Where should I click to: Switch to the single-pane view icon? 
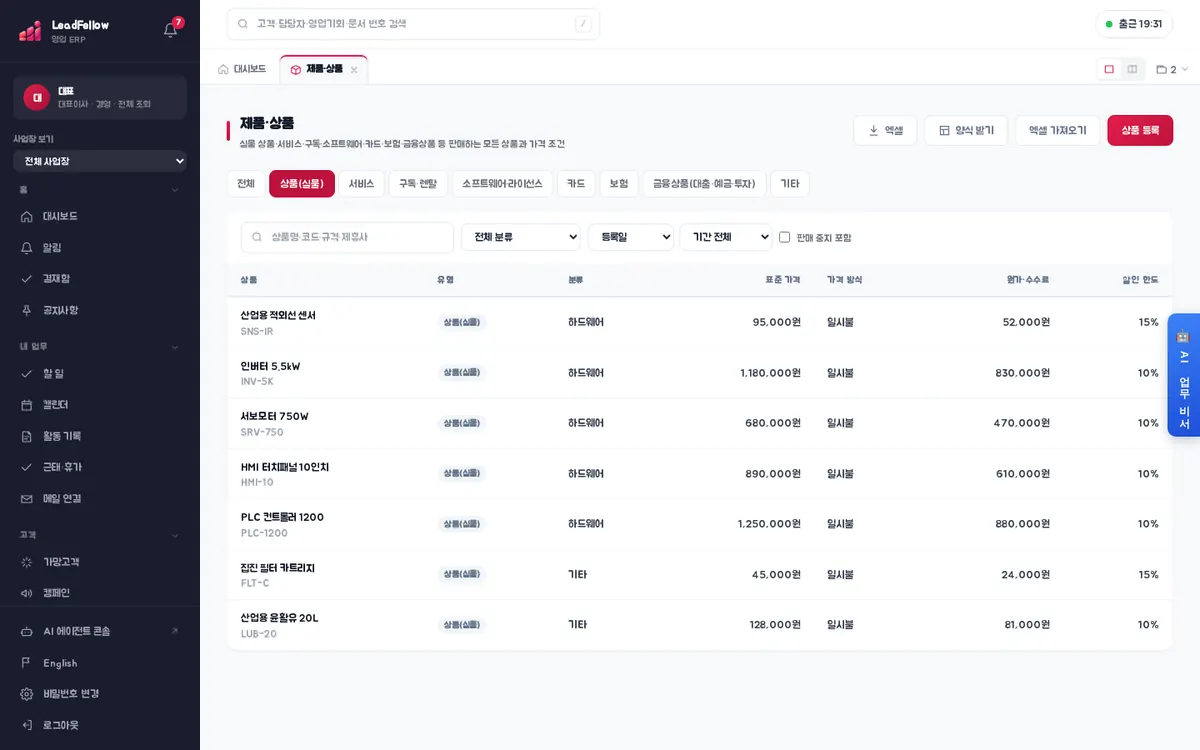click(x=1109, y=69)
